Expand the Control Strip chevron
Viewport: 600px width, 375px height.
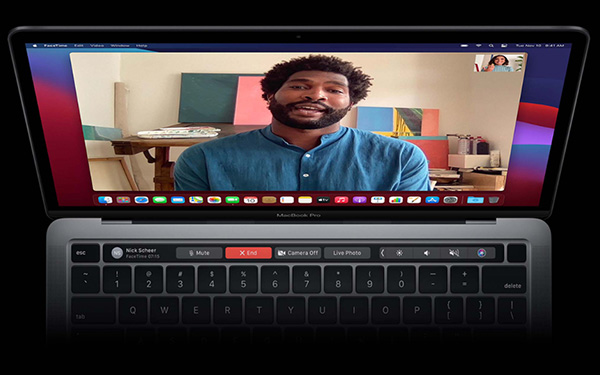382,253
